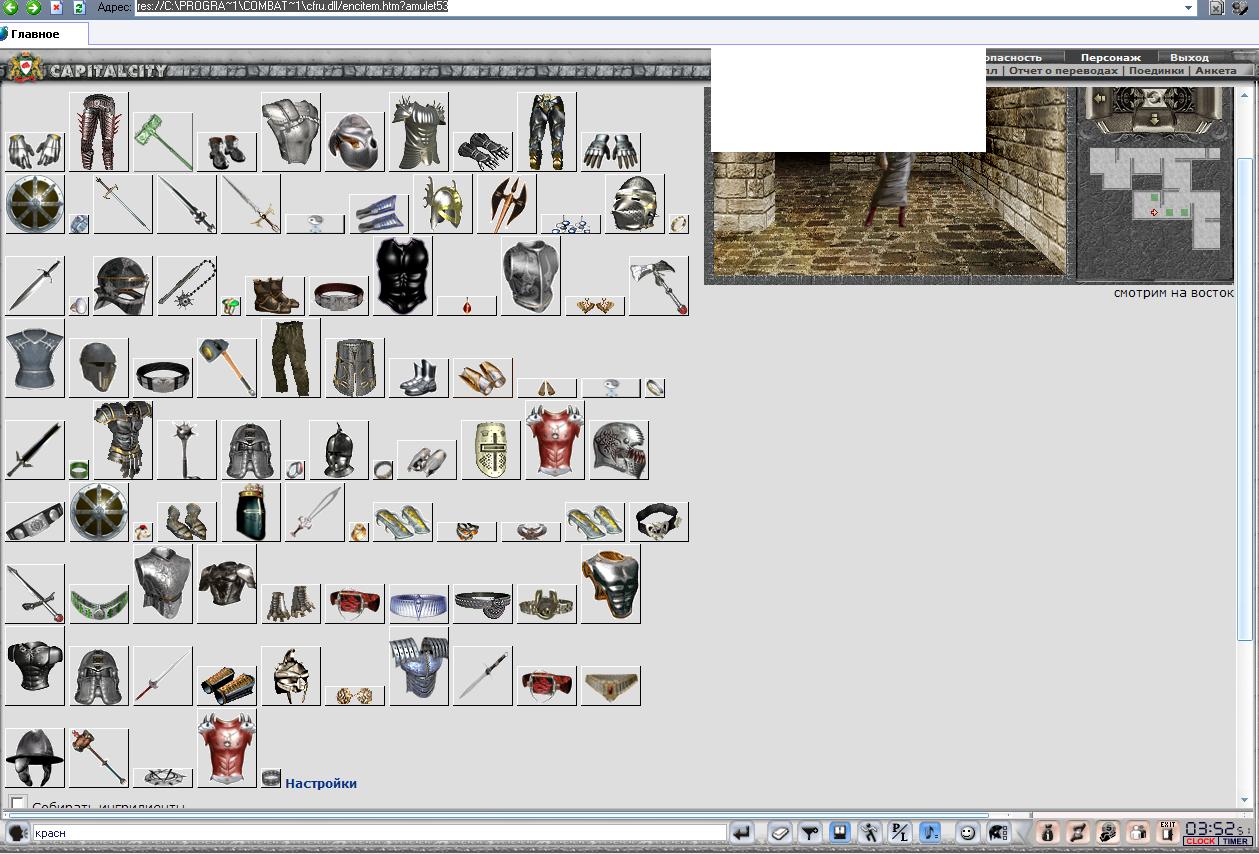Click the Выход menu button
Viewport: 1259px width, 854px height.
(1189, 58)
